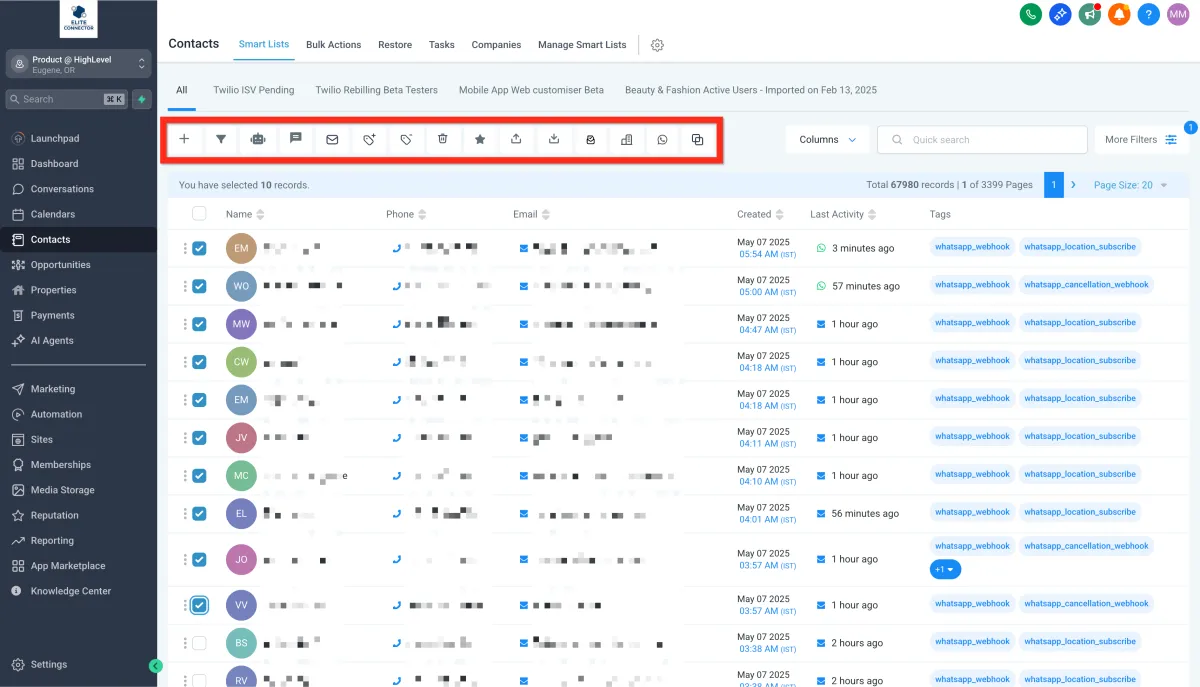Uncheck the VV contact row checkbox
The height and width of the screenshot is (687, 1200).
tap(199, 605)
